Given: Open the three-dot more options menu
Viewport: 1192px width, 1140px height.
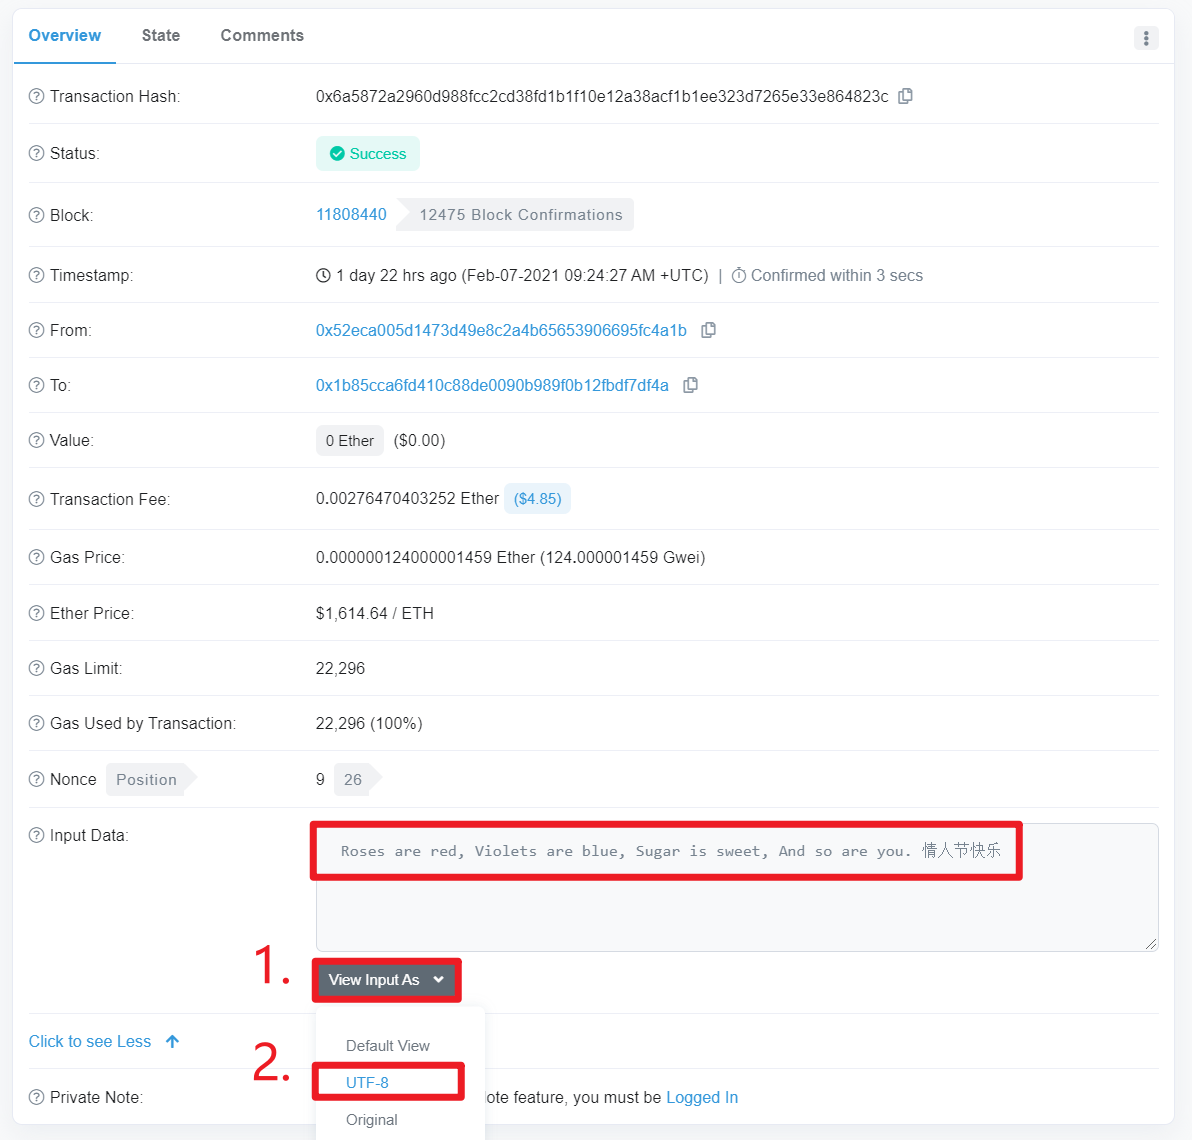Looking at the screenshot, I should [x=1146, y=38].
